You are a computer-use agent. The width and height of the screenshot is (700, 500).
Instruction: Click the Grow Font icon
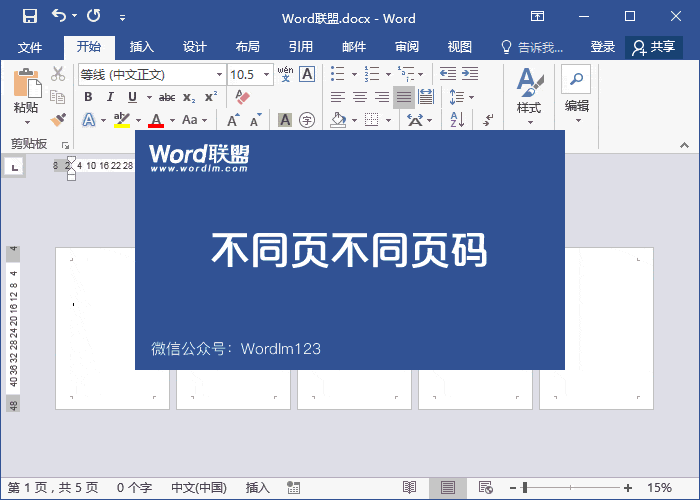click(233, 120)
